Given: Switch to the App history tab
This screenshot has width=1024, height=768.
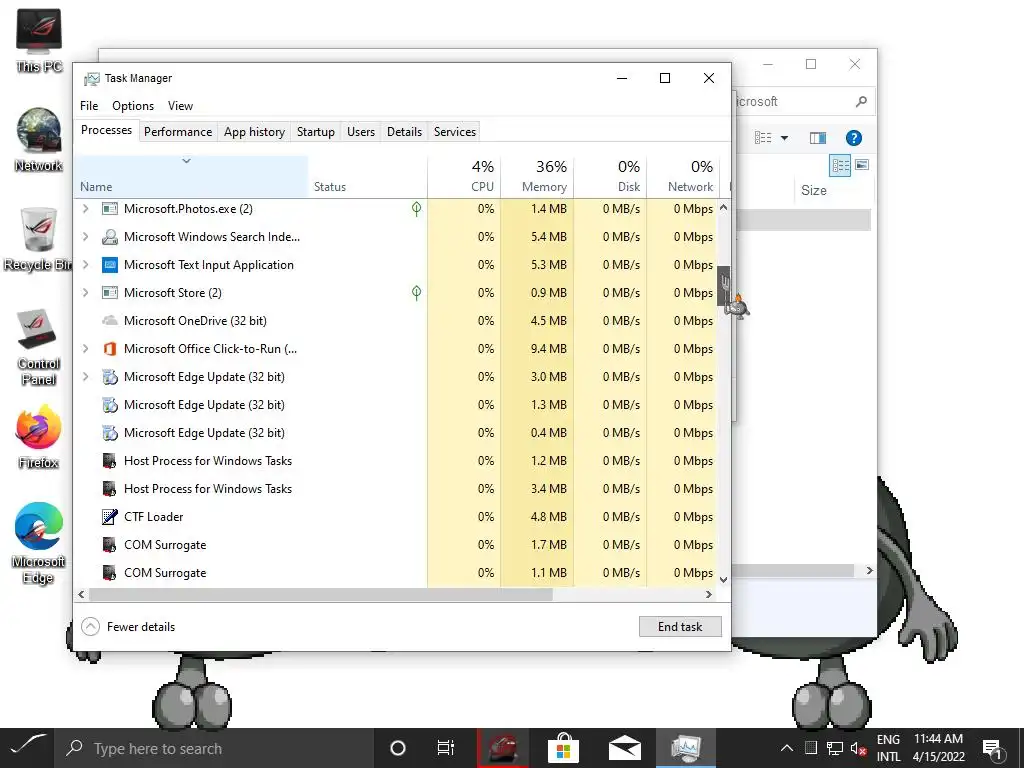Looking at the screenshot, I should (254, 132).
